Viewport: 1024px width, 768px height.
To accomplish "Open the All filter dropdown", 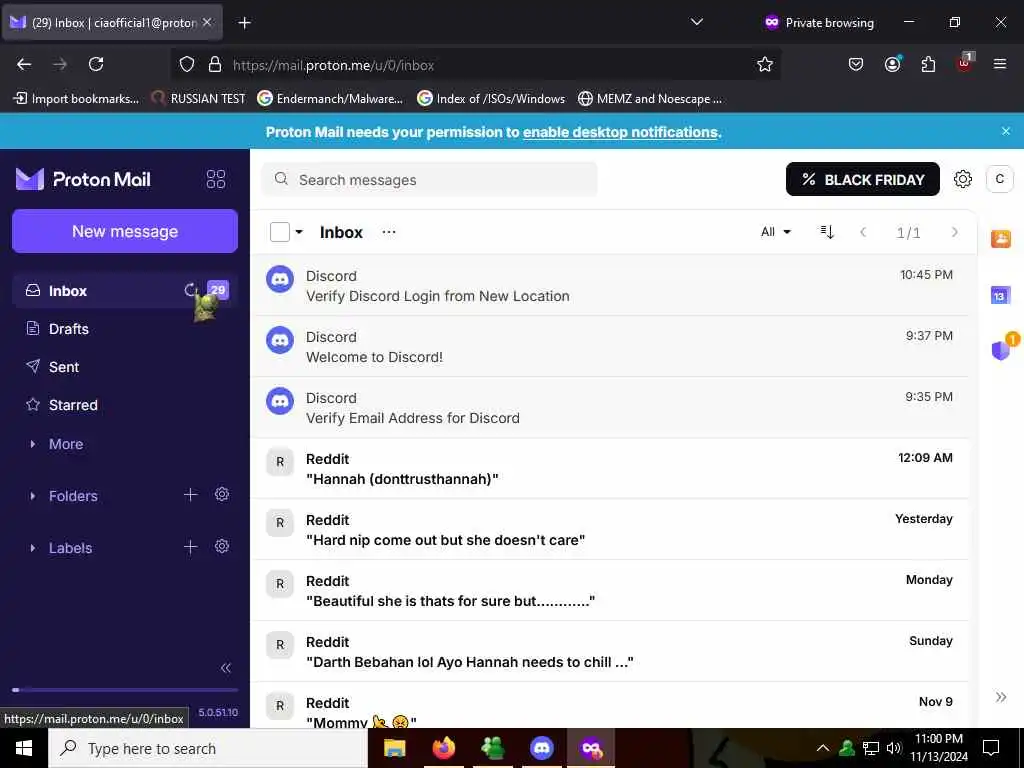I will click(776, 232).
